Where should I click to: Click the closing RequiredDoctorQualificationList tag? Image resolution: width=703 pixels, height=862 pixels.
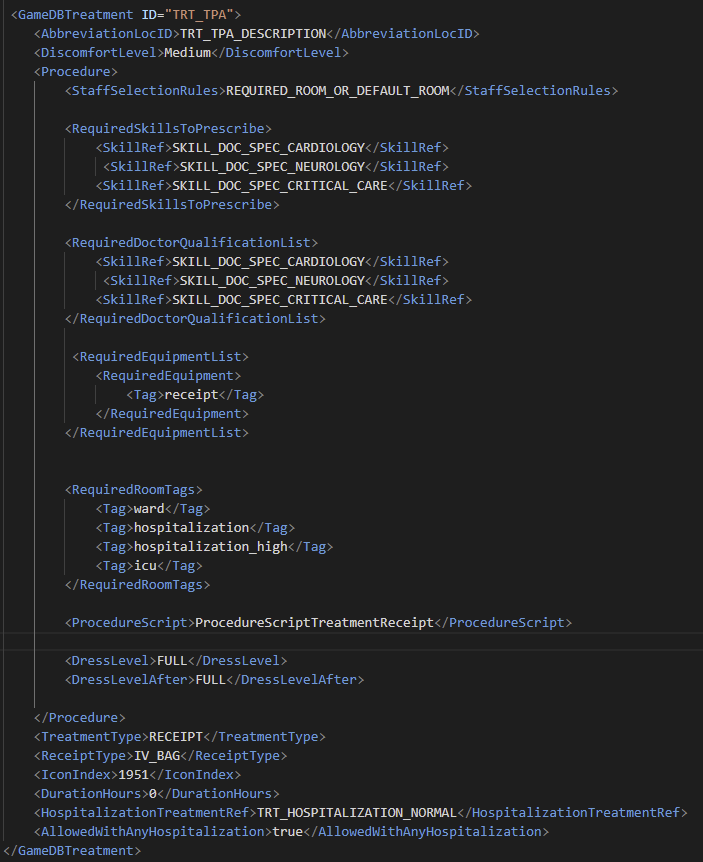[x=195, y=318]
